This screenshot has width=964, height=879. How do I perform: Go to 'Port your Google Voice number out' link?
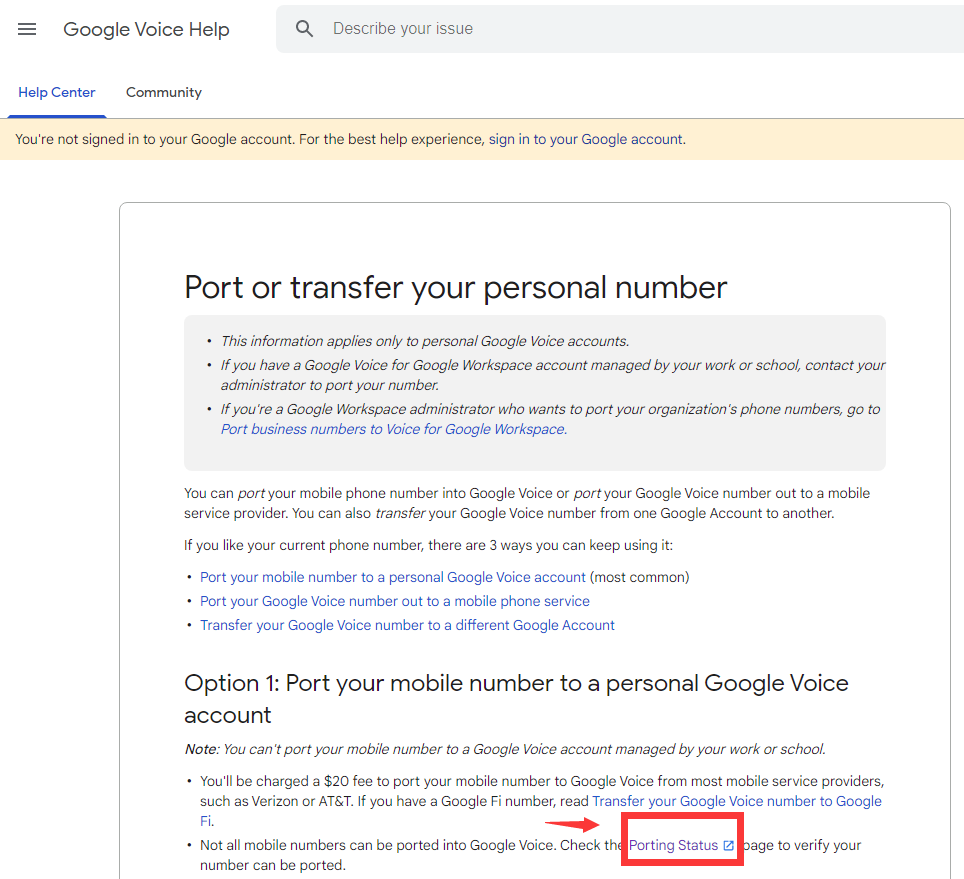coord(394,601)
